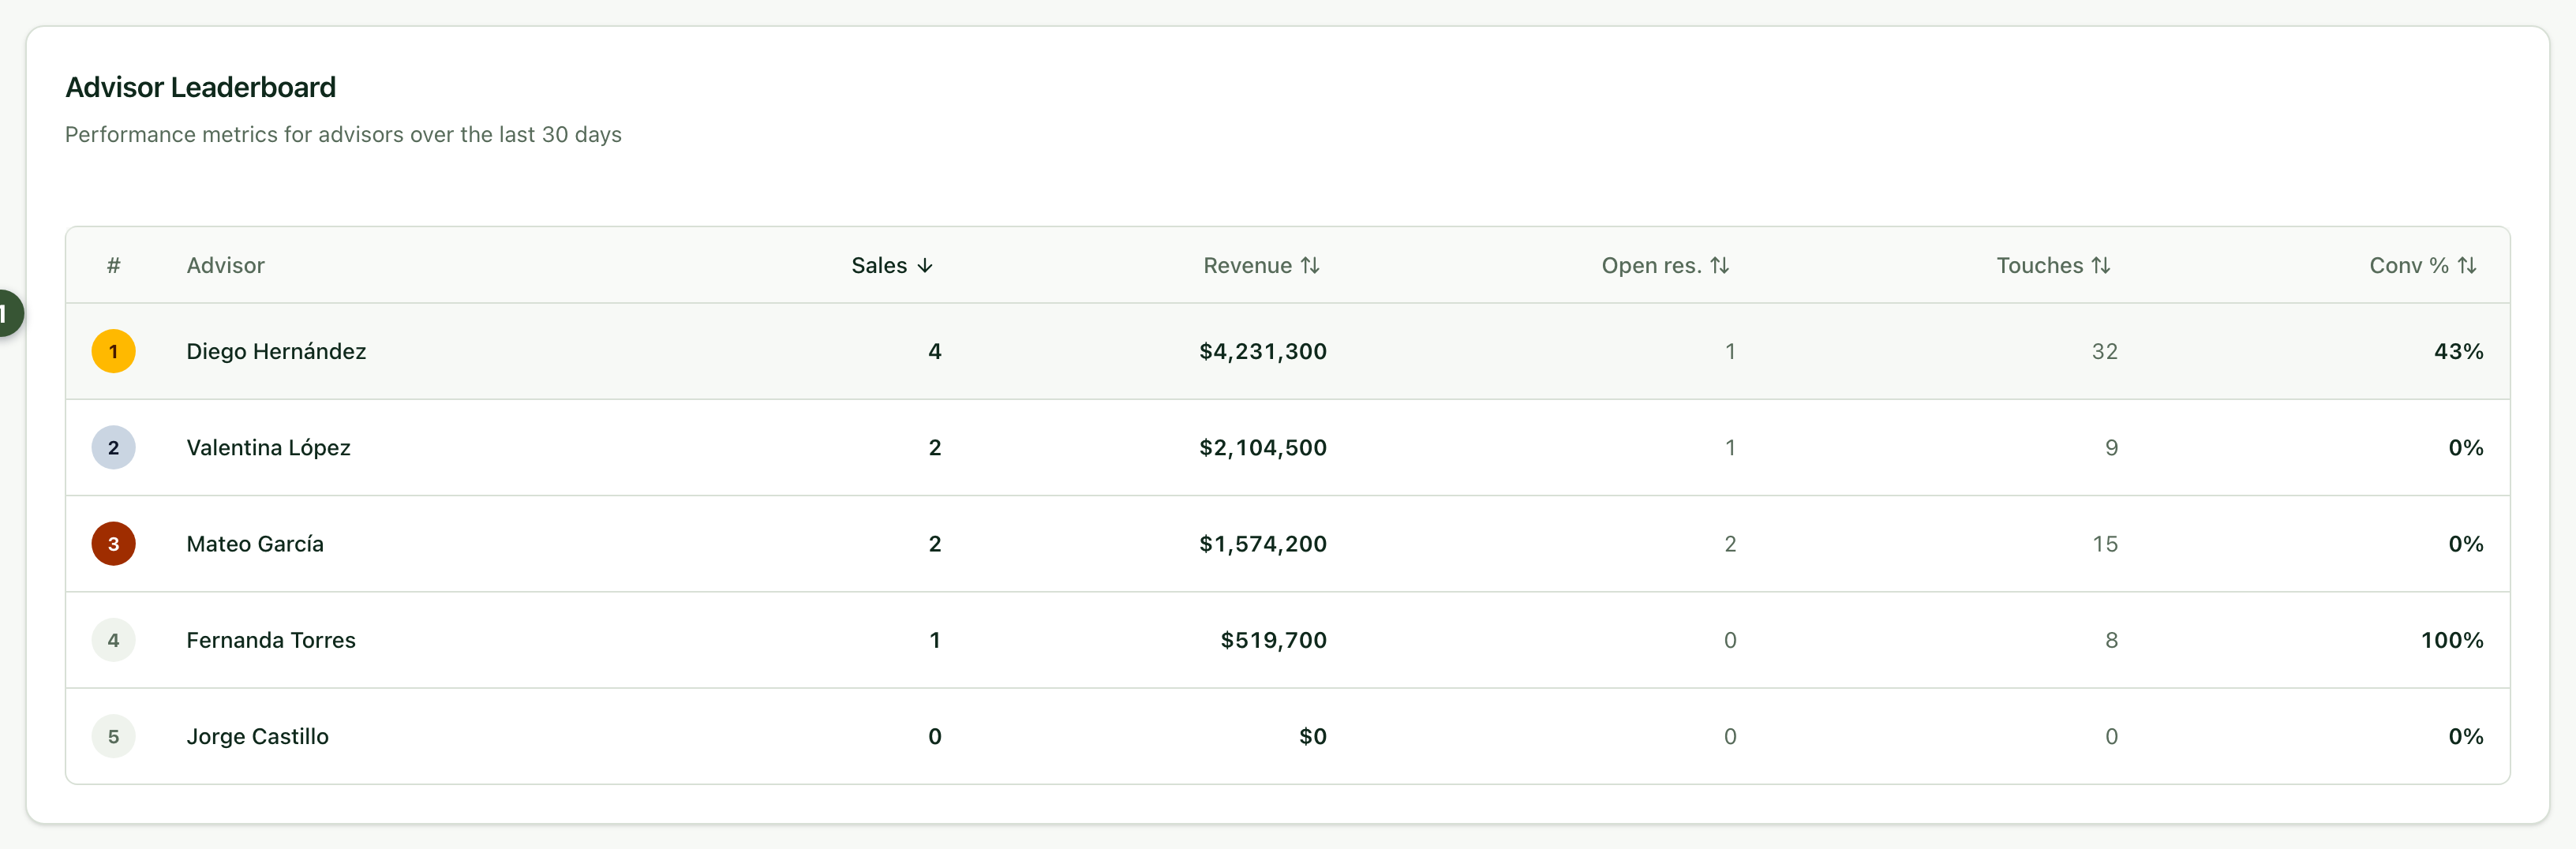Viewport: 2576px width, 849px height.
Task: Select advisor Fernanda Torres
Action: click(x=271, y=640)
